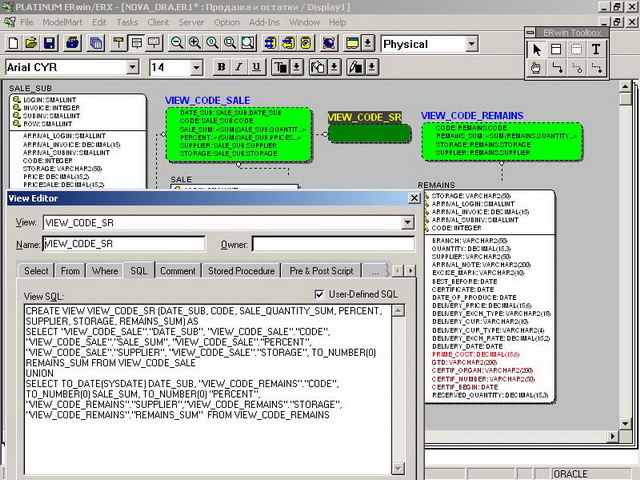Image resolution: width=640 pixels, height=480 pixels.
Task: Select the table tool in ERwin Toolbox
Action: tap(556, 50)
